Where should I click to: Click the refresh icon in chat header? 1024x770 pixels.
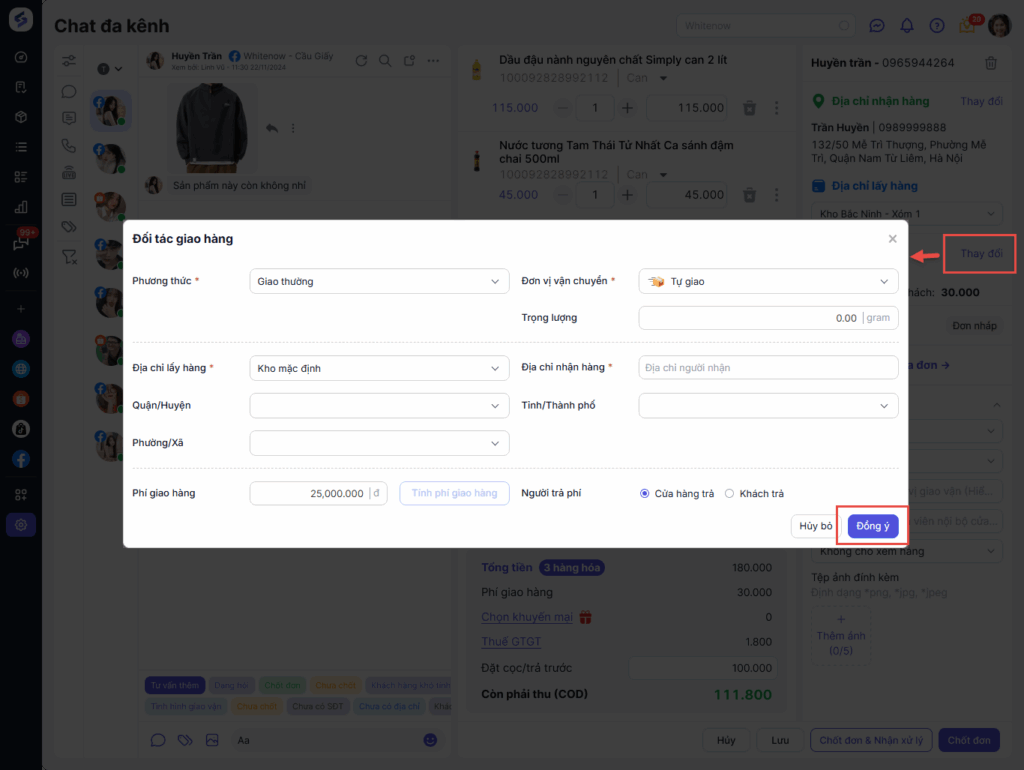(361, 61)
